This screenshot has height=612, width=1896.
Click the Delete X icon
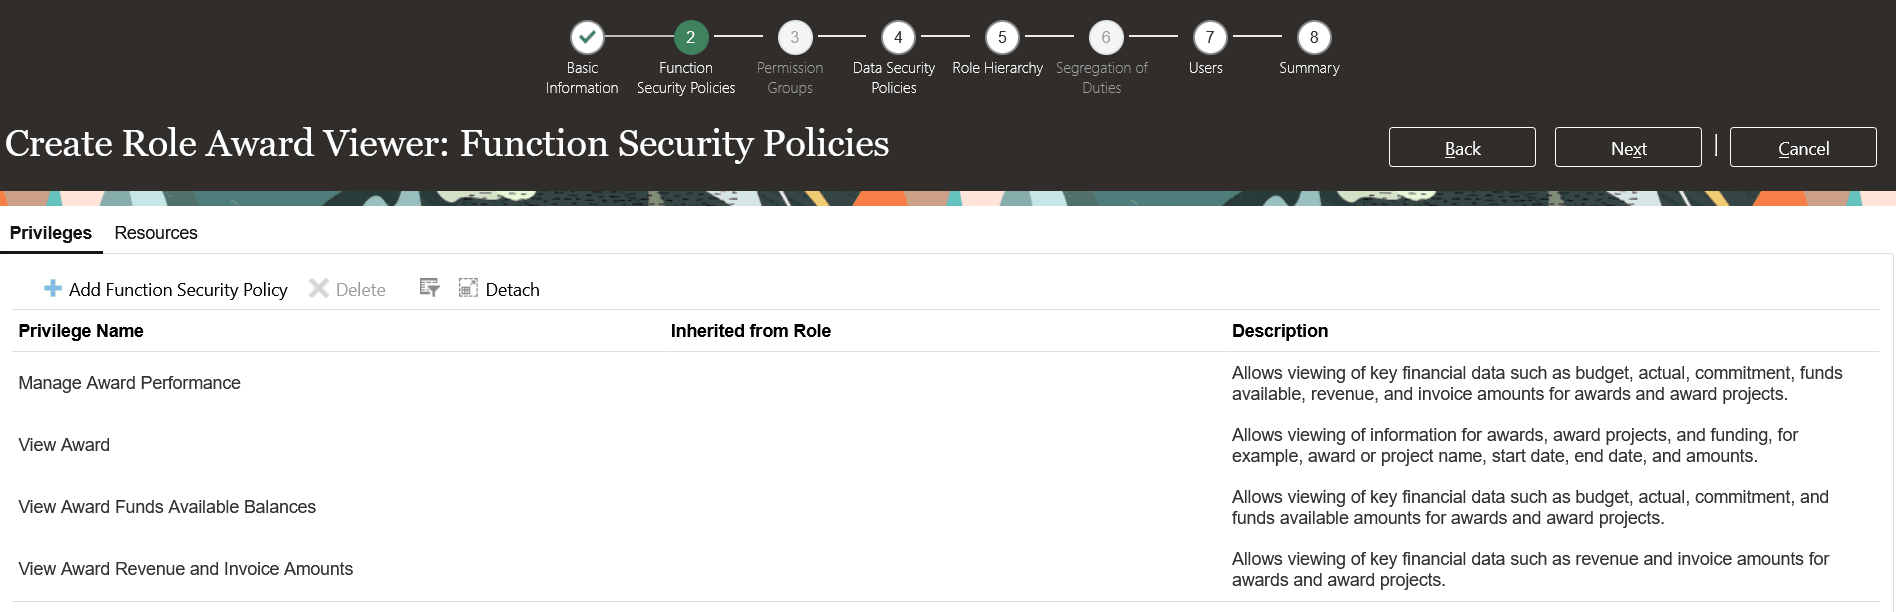319,289
